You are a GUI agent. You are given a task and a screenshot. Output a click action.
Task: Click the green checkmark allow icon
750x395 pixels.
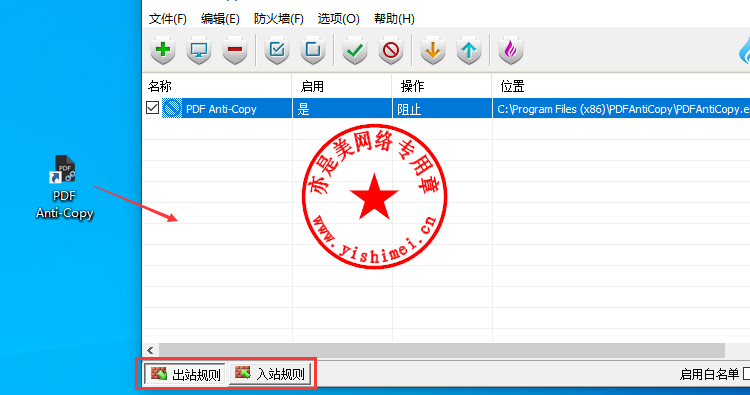(x=355, y=50)
